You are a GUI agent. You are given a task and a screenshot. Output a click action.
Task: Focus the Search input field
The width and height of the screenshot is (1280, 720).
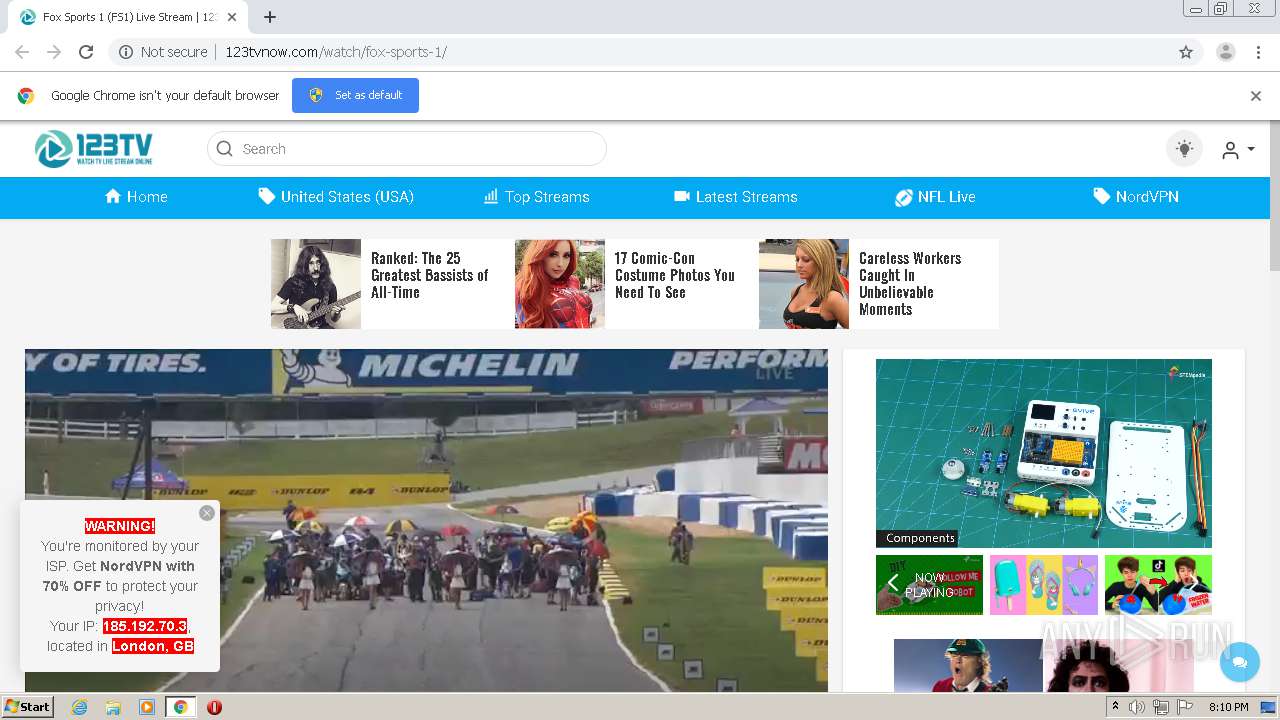407,149
